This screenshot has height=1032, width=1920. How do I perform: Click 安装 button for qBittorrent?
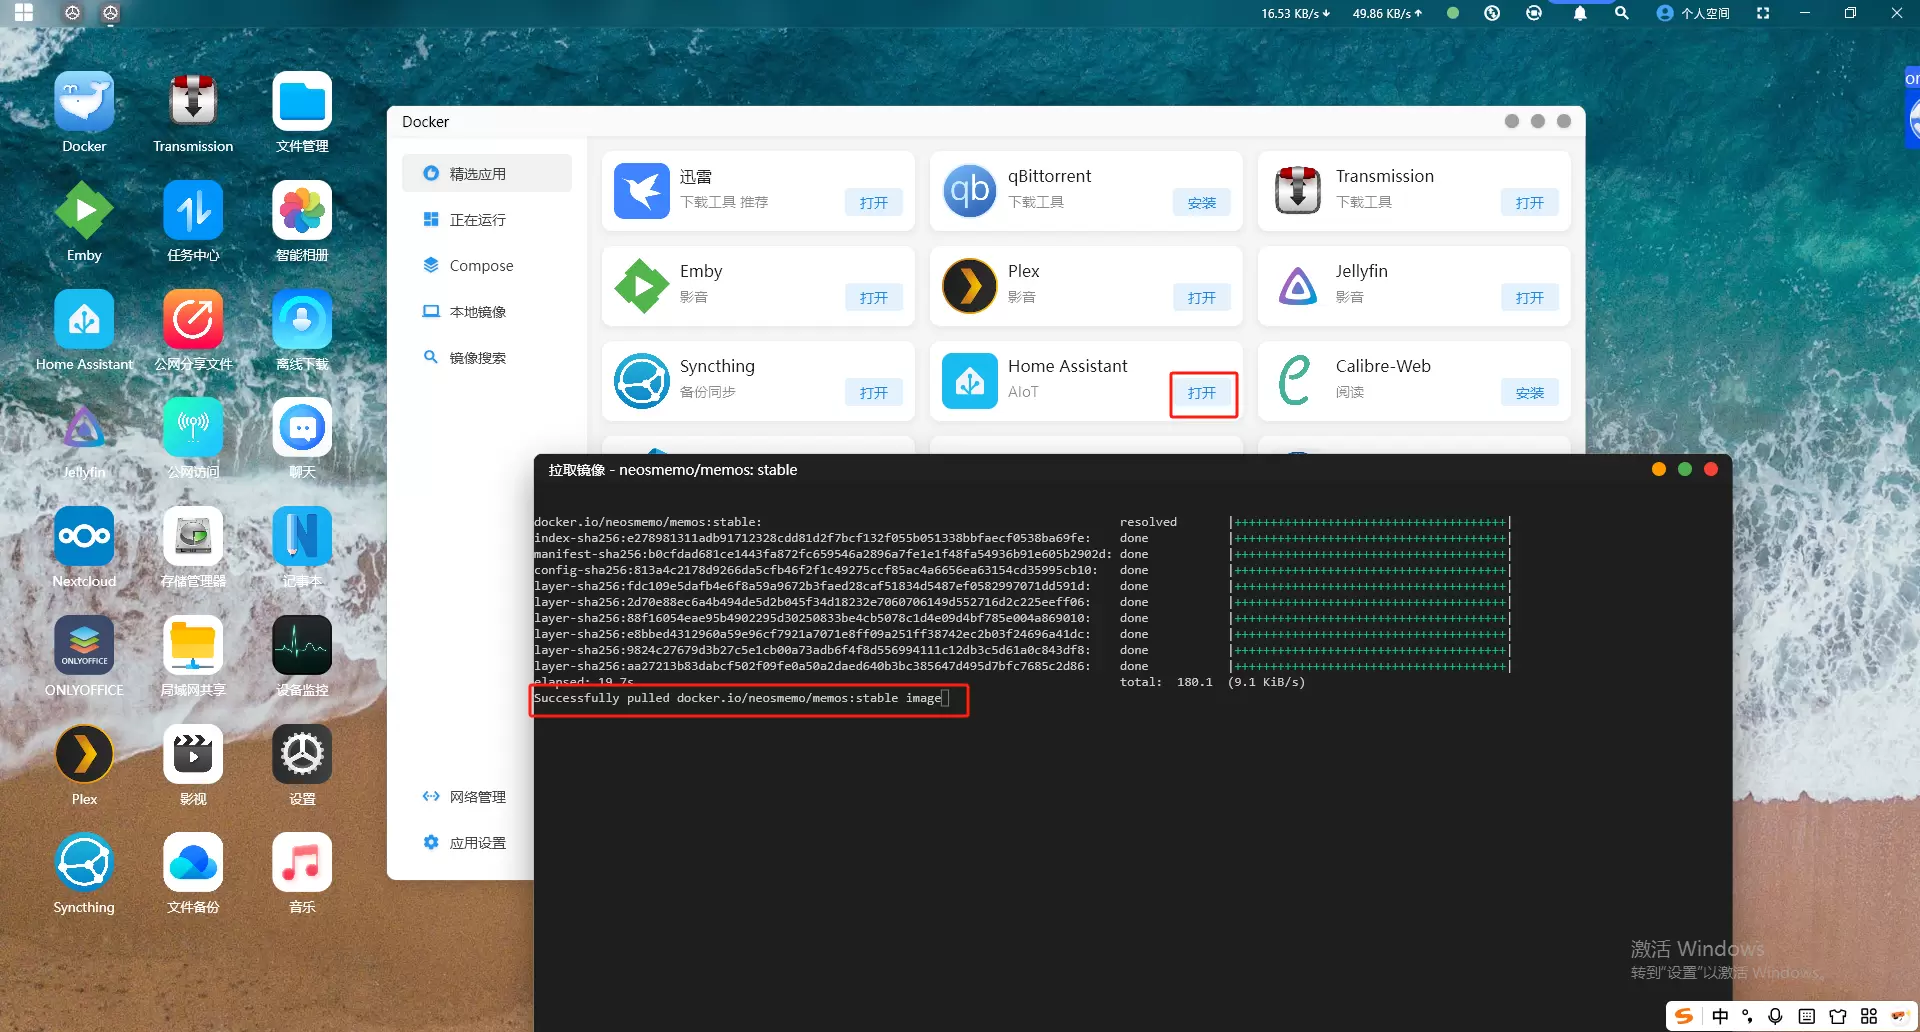click(x=1201, y=203)
